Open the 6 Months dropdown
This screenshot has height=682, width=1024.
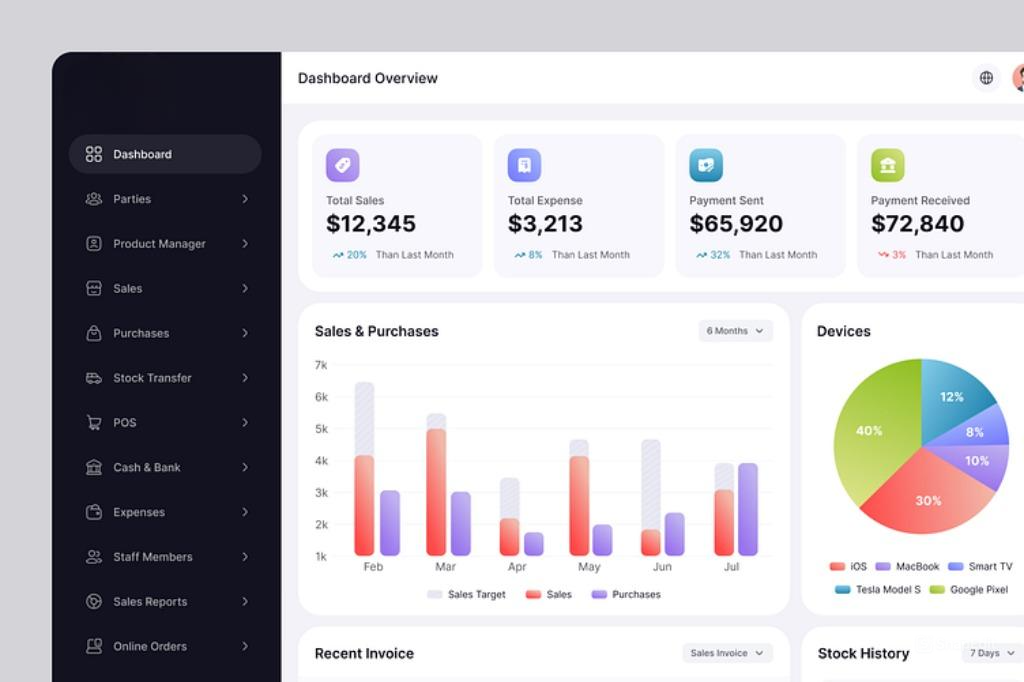735,331
